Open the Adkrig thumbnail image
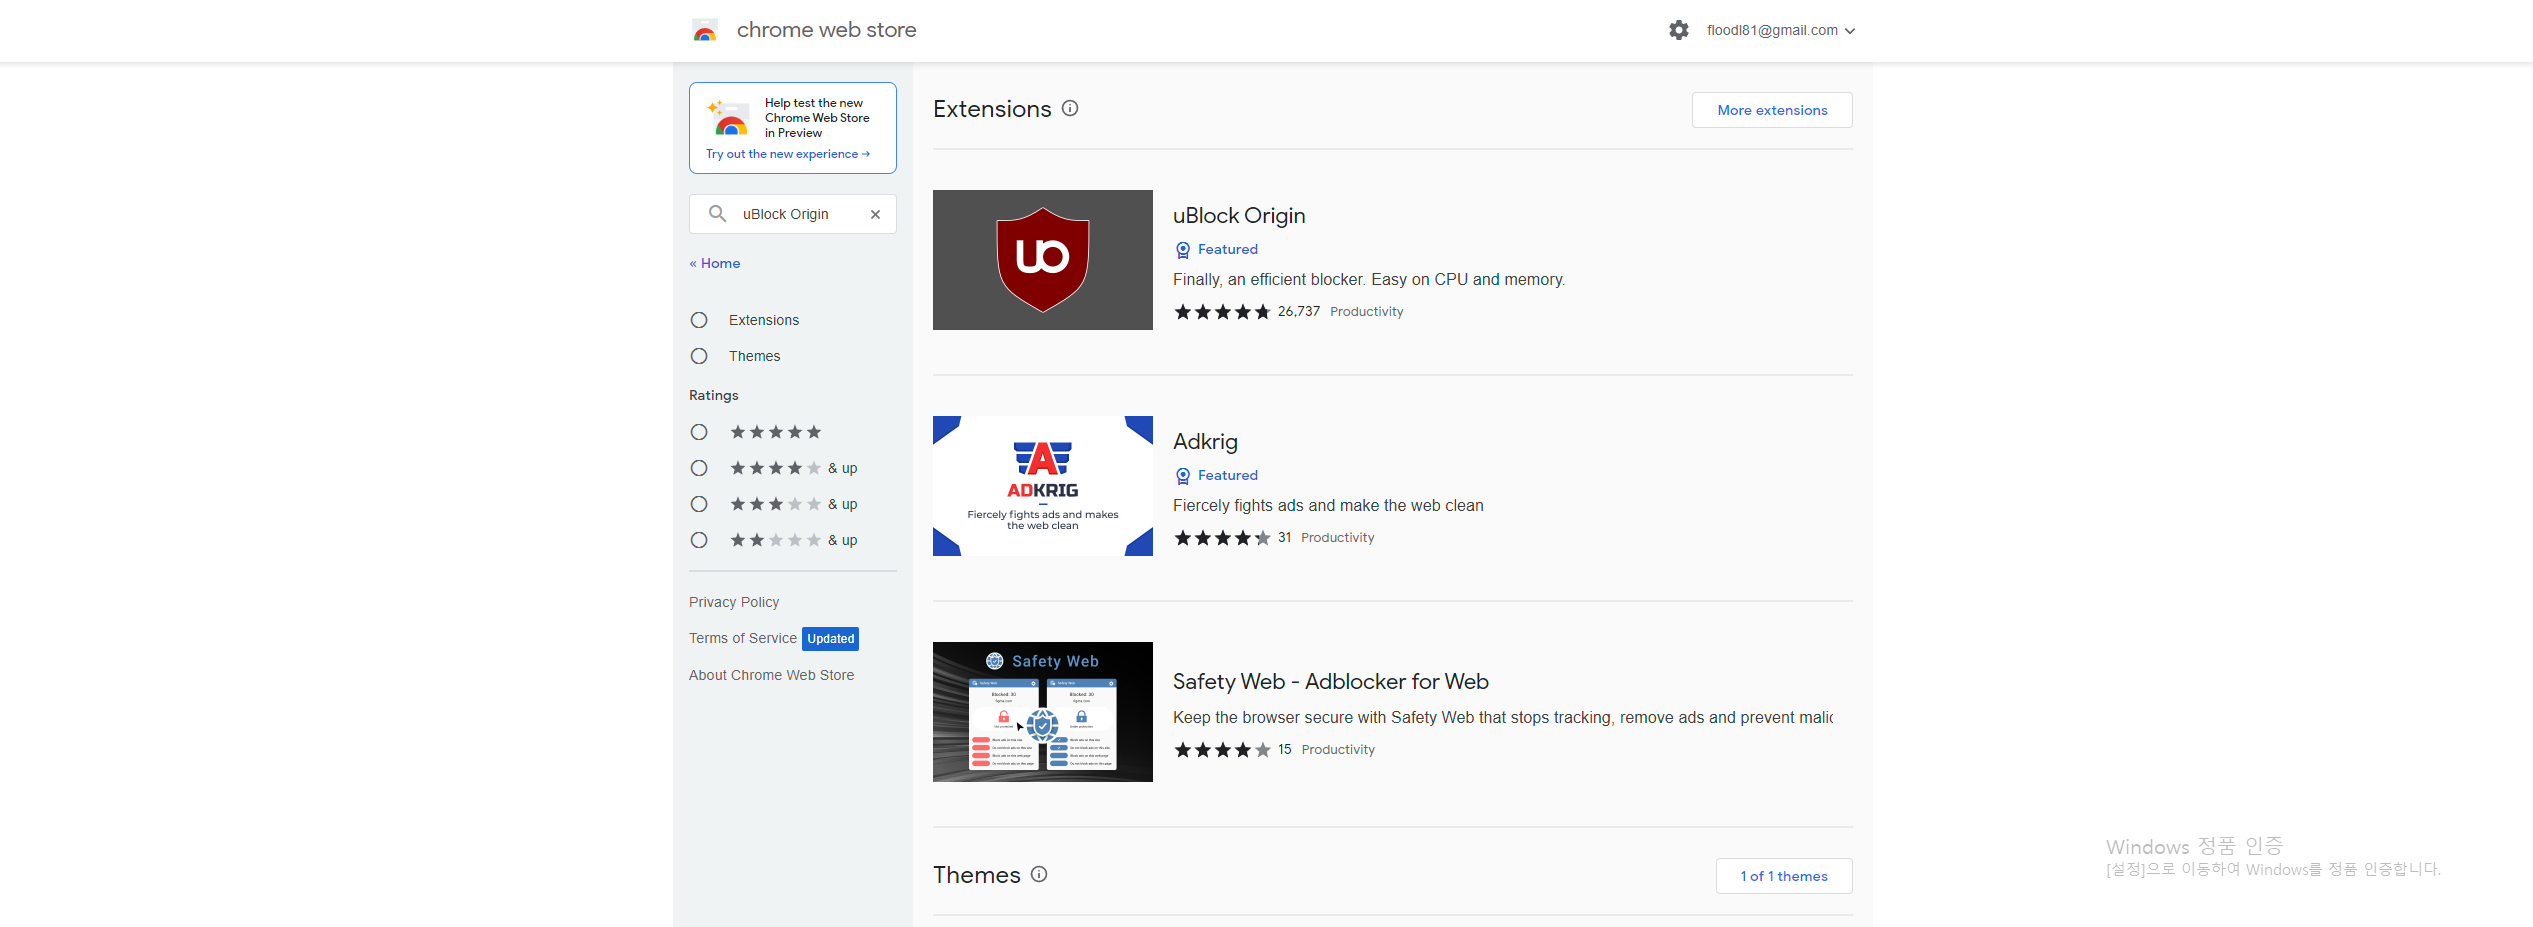Image resolution: width=2533 pixels, height=927 pixels. point(1043,486)
